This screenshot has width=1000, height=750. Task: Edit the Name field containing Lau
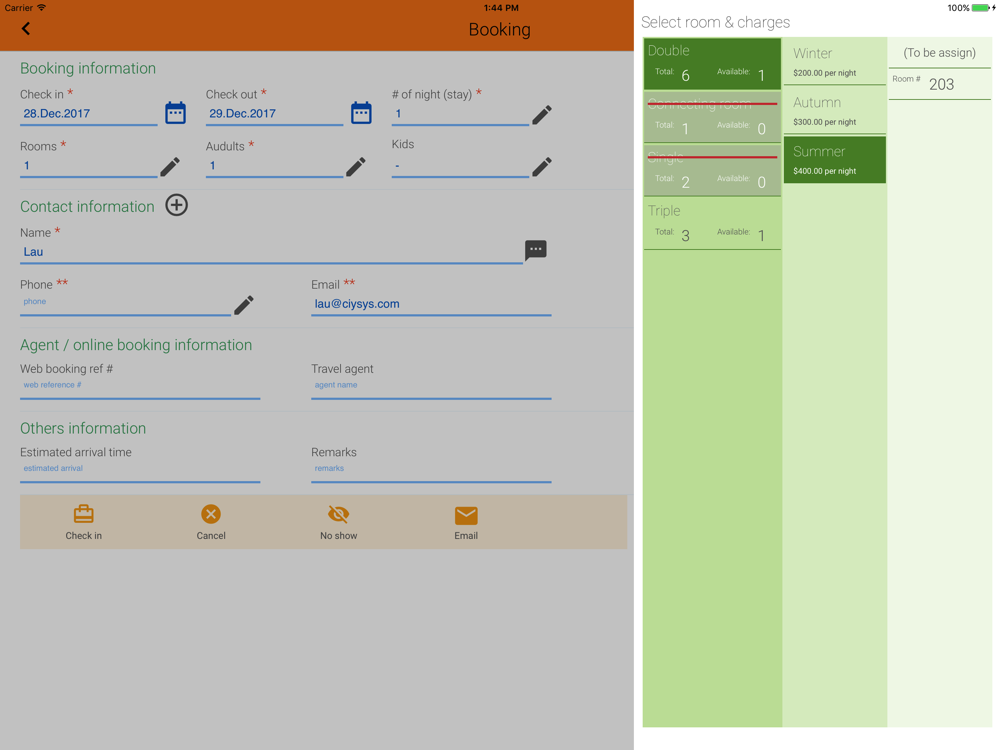click(271, 253)
